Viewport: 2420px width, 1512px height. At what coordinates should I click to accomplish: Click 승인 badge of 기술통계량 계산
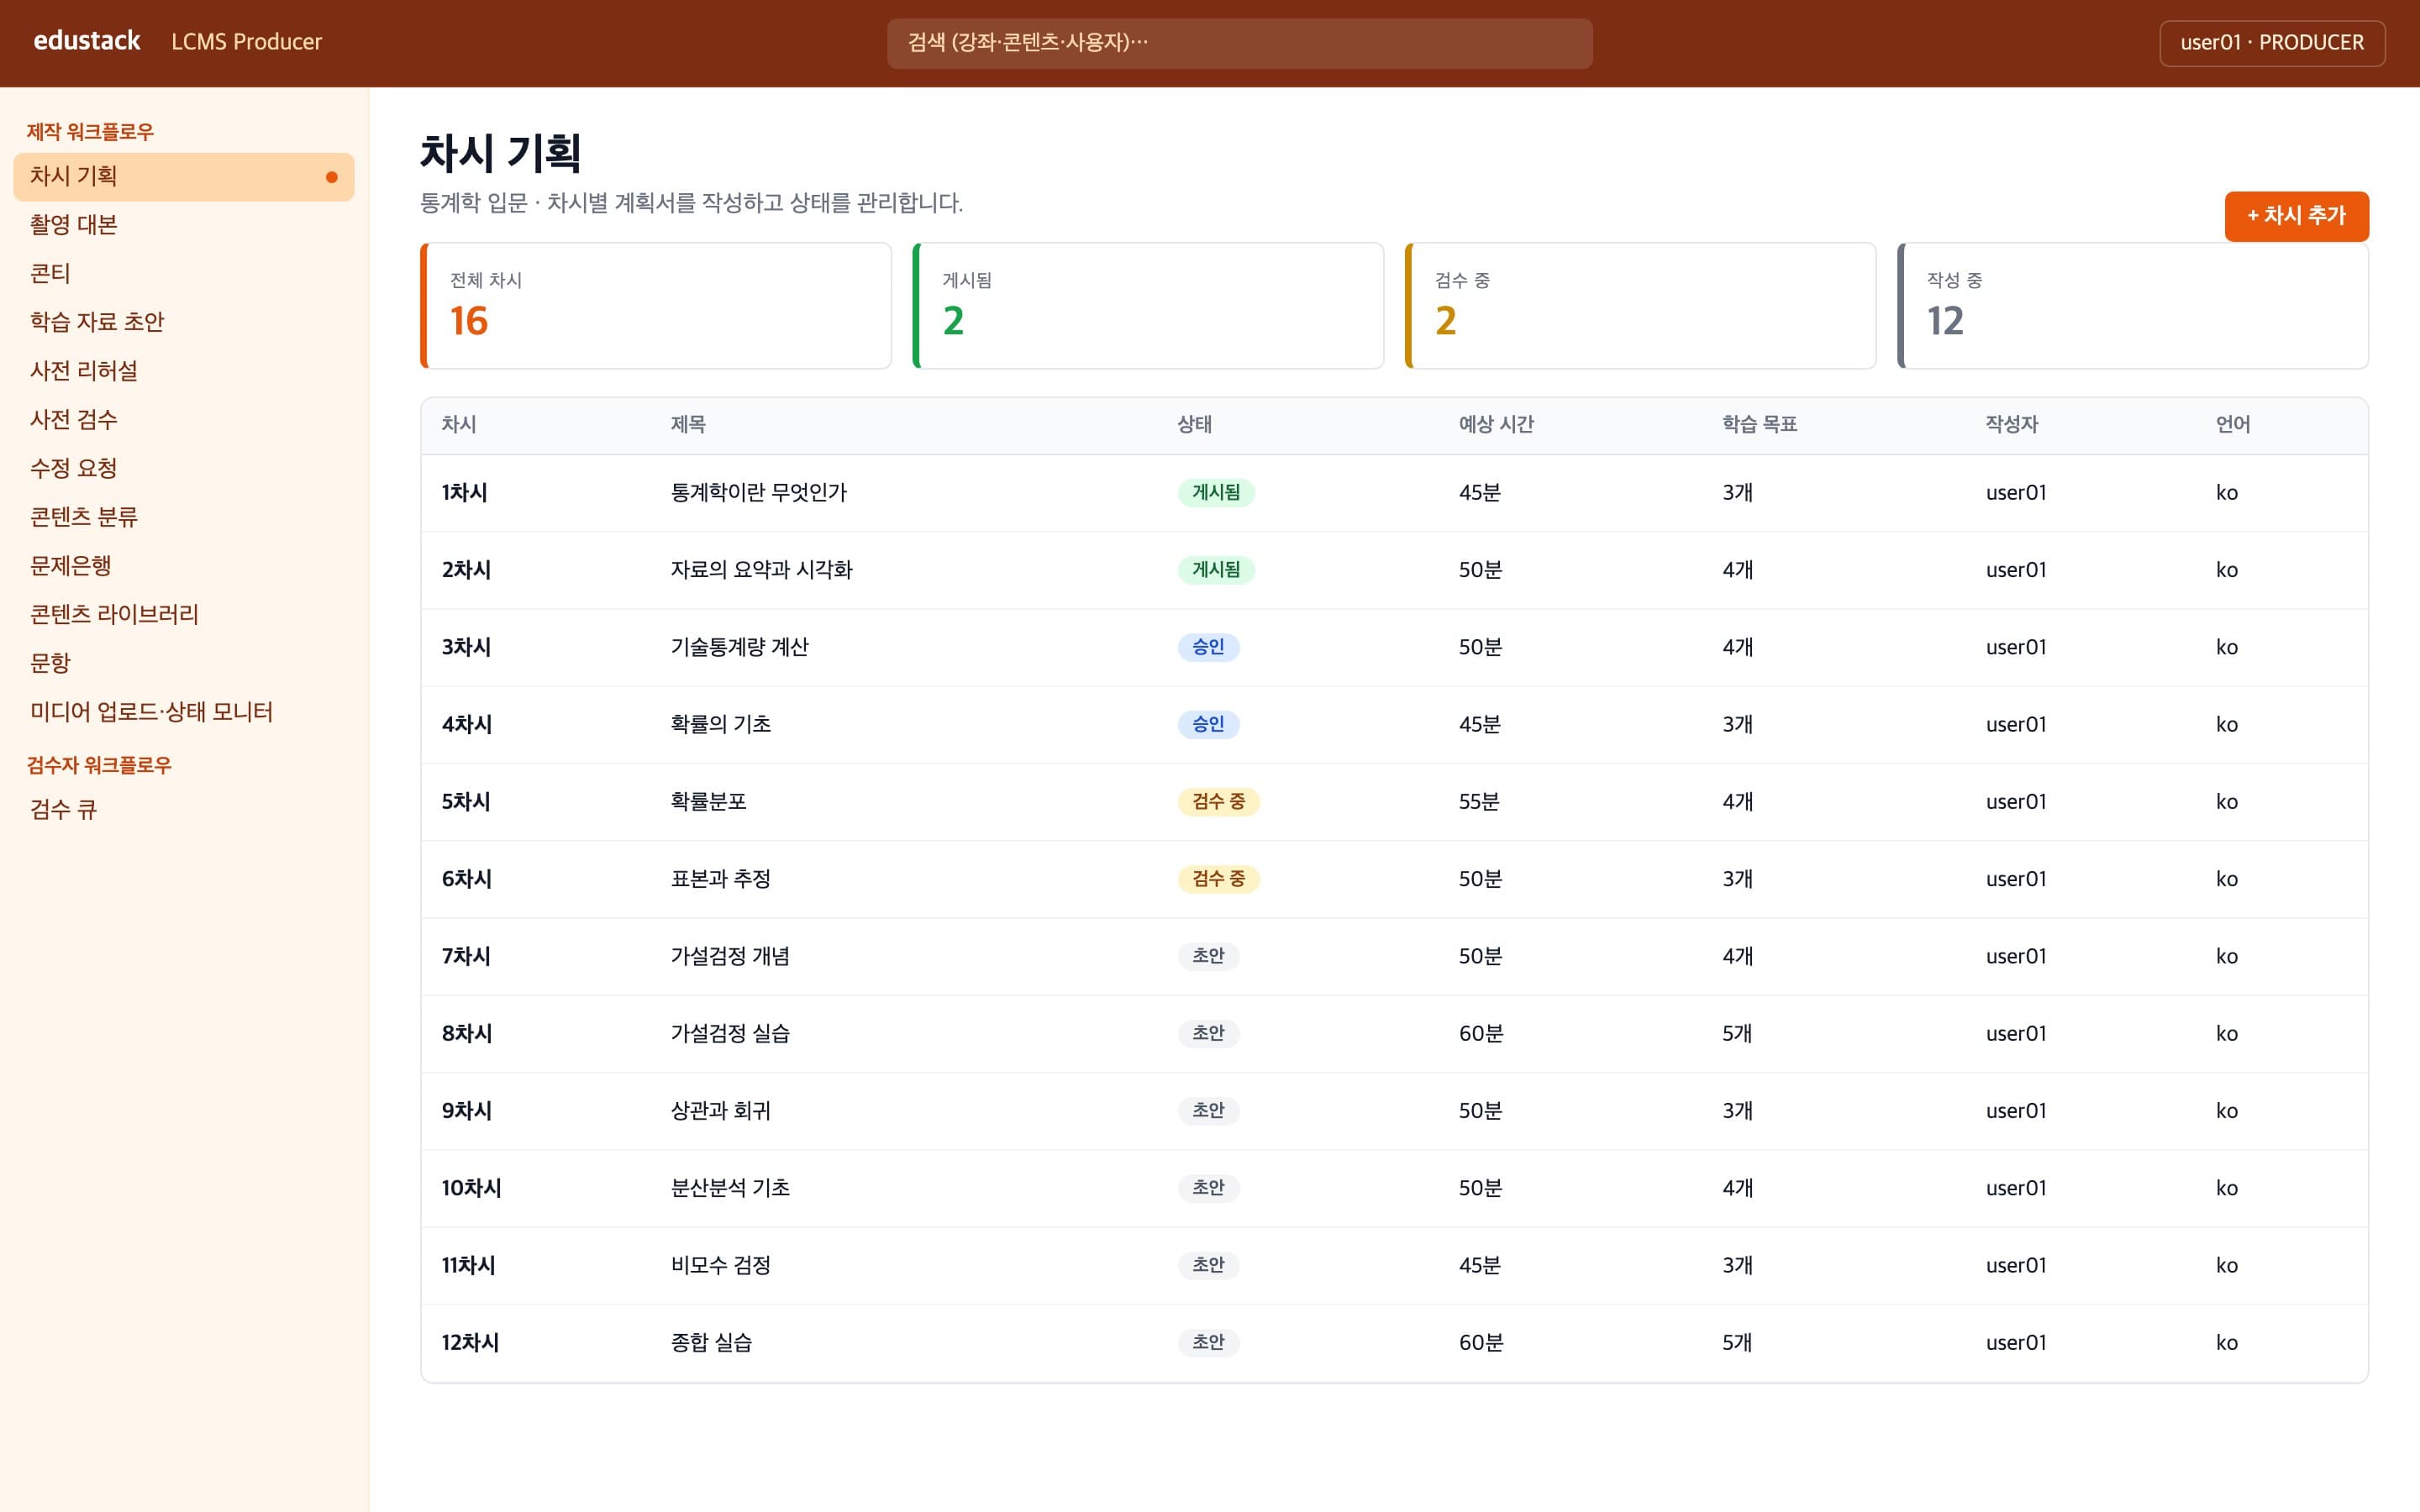(x=1208, y=647)
